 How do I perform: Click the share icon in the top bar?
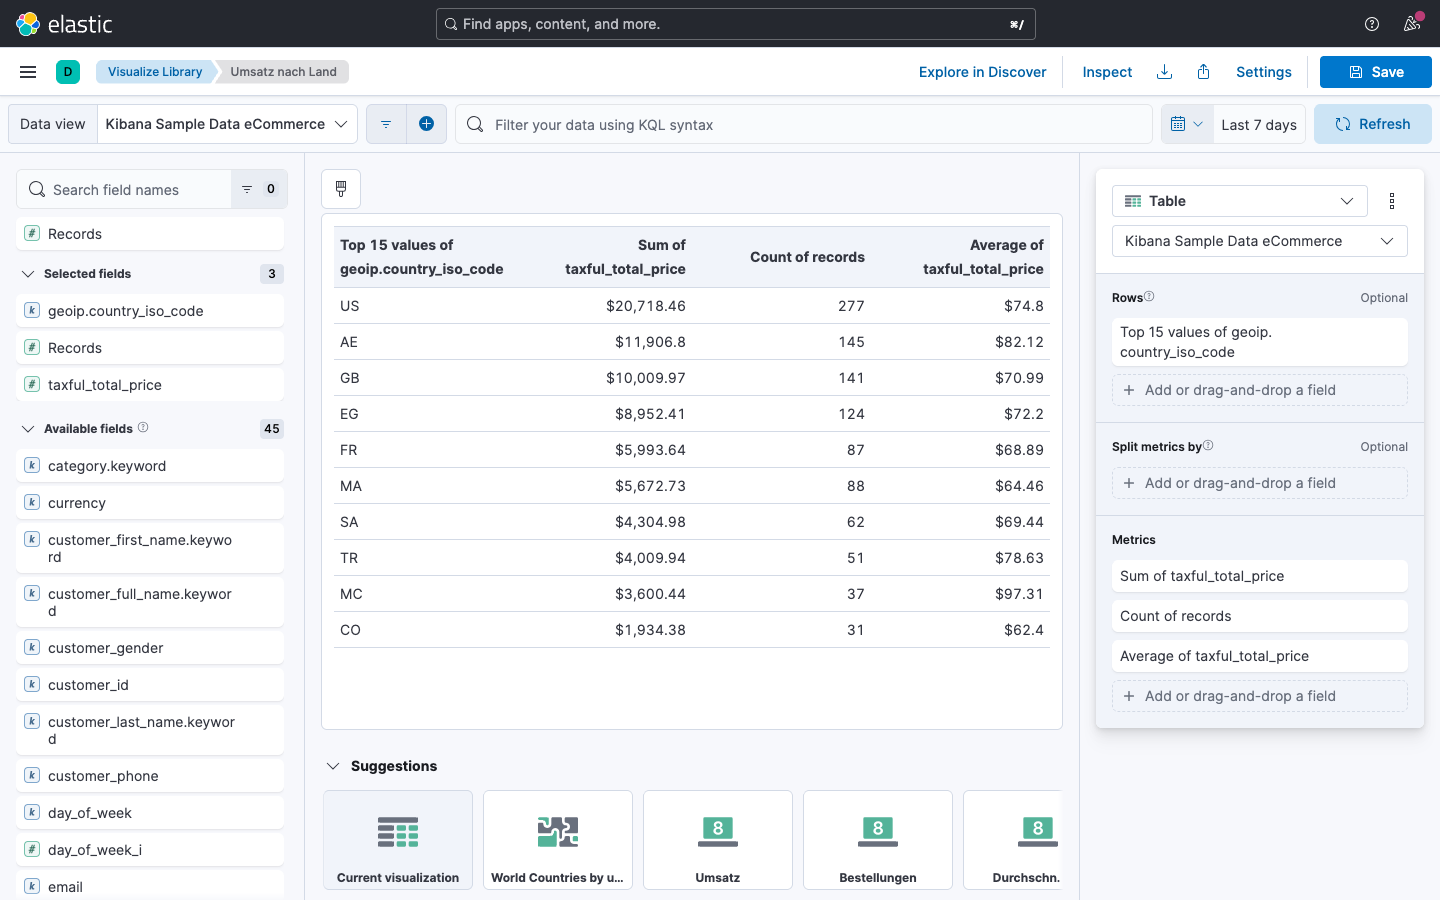(x=1204, y=72)
